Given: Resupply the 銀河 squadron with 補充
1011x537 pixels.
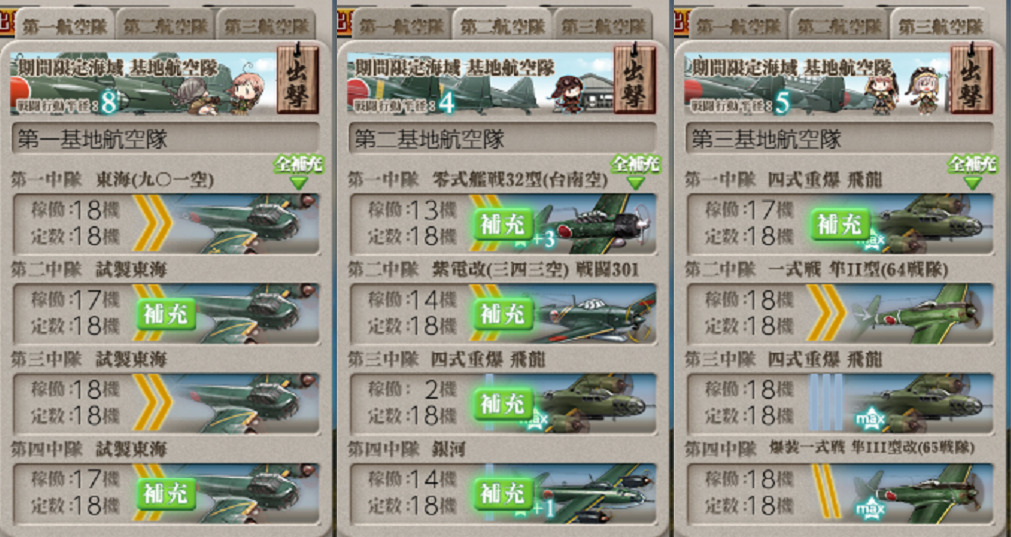Looking at the screenshot, I should (504, 493).
